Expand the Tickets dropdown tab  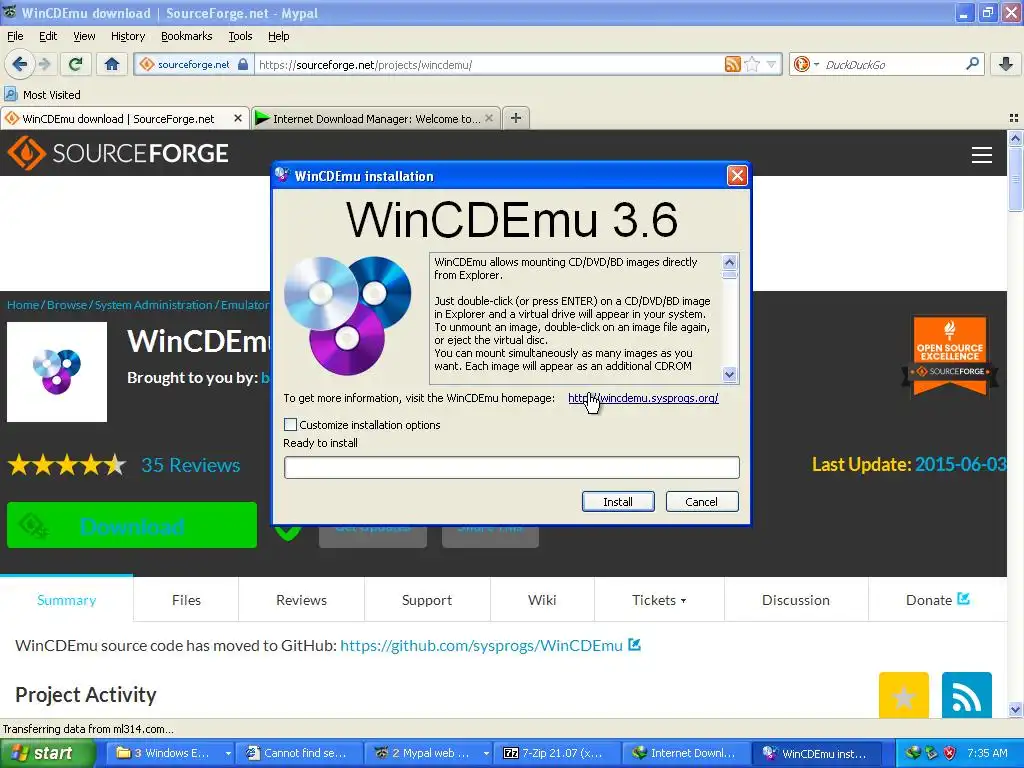coord(659,600)
